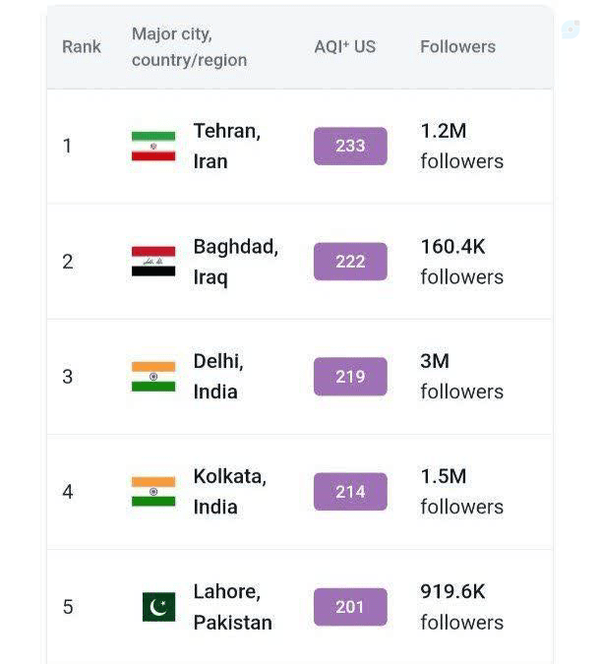This screenshot has height=664, width=600.
Task: Click the India flag beside Delhi
Action: pyautogui.click(x=153, y=376)
